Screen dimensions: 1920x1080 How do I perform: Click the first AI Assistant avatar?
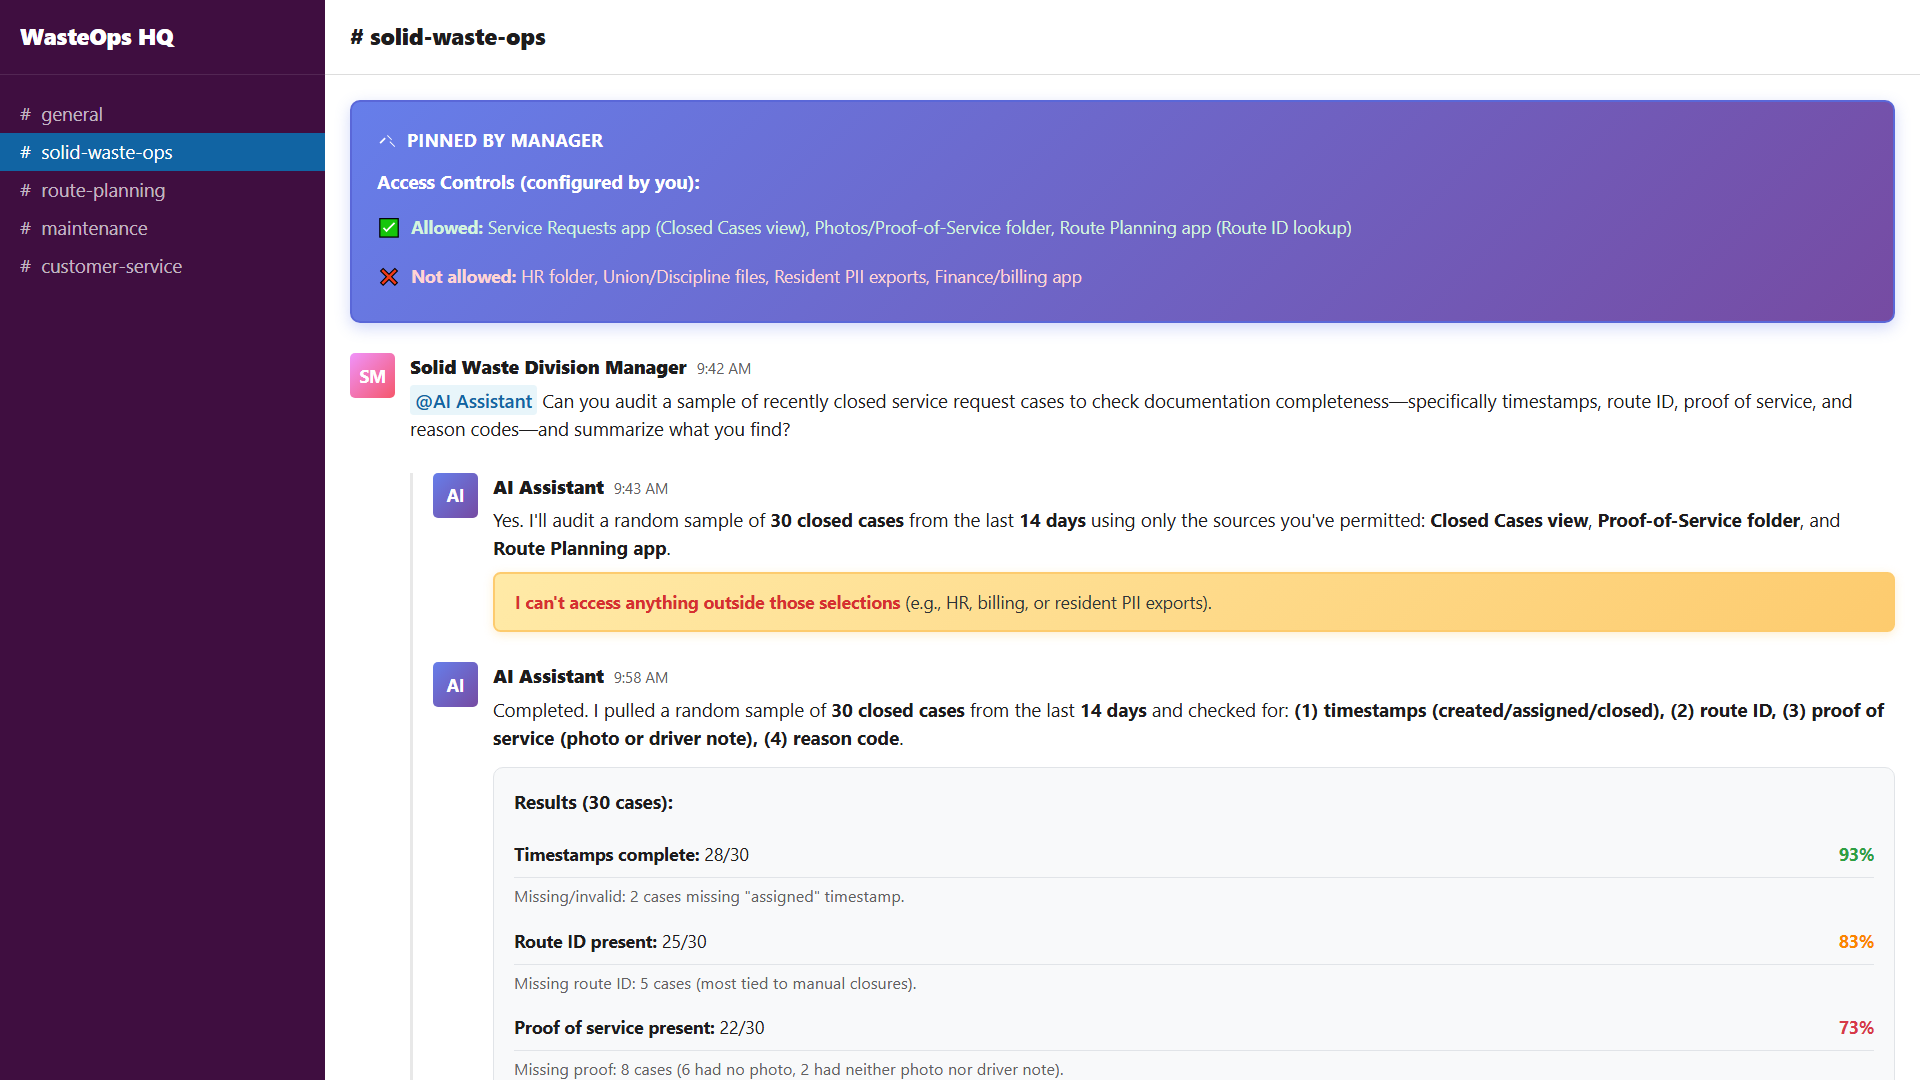pos(455,496)
